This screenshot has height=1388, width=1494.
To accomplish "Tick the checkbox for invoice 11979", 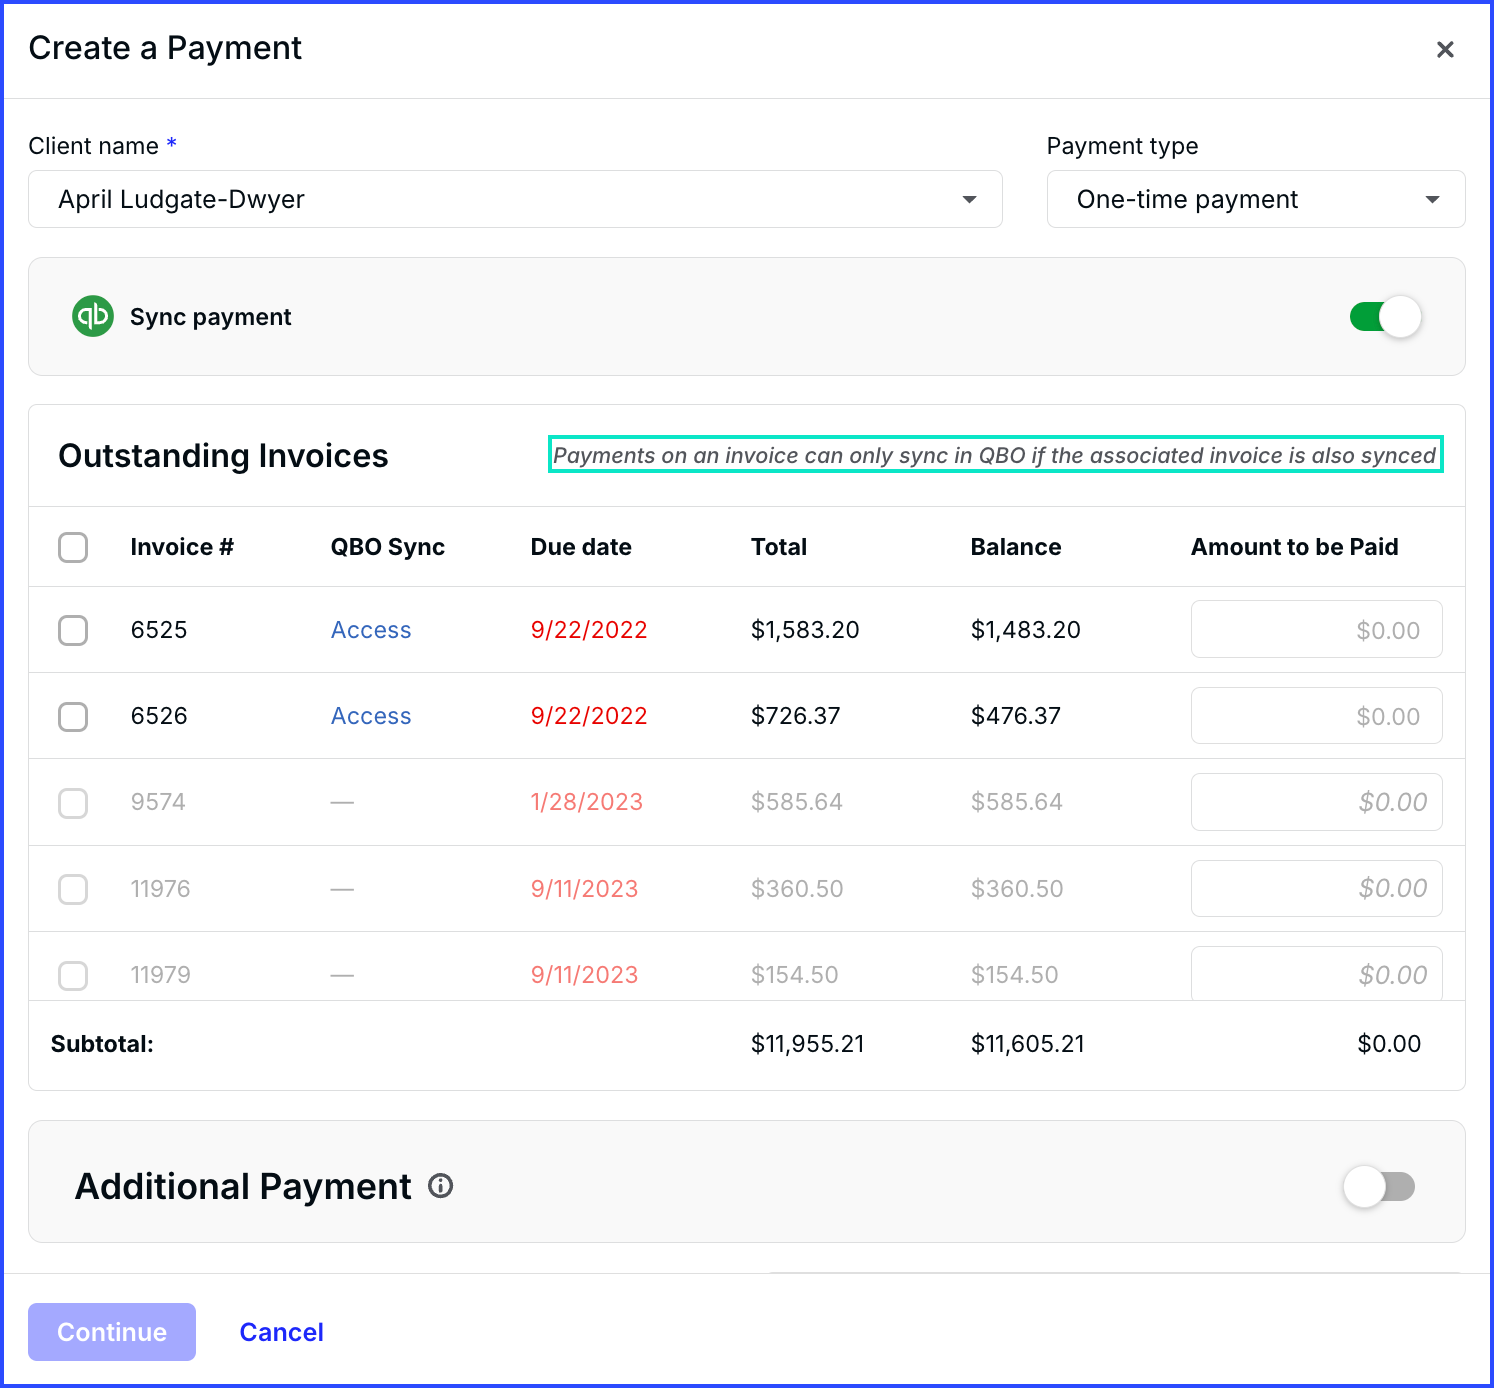I will point(73,975).
